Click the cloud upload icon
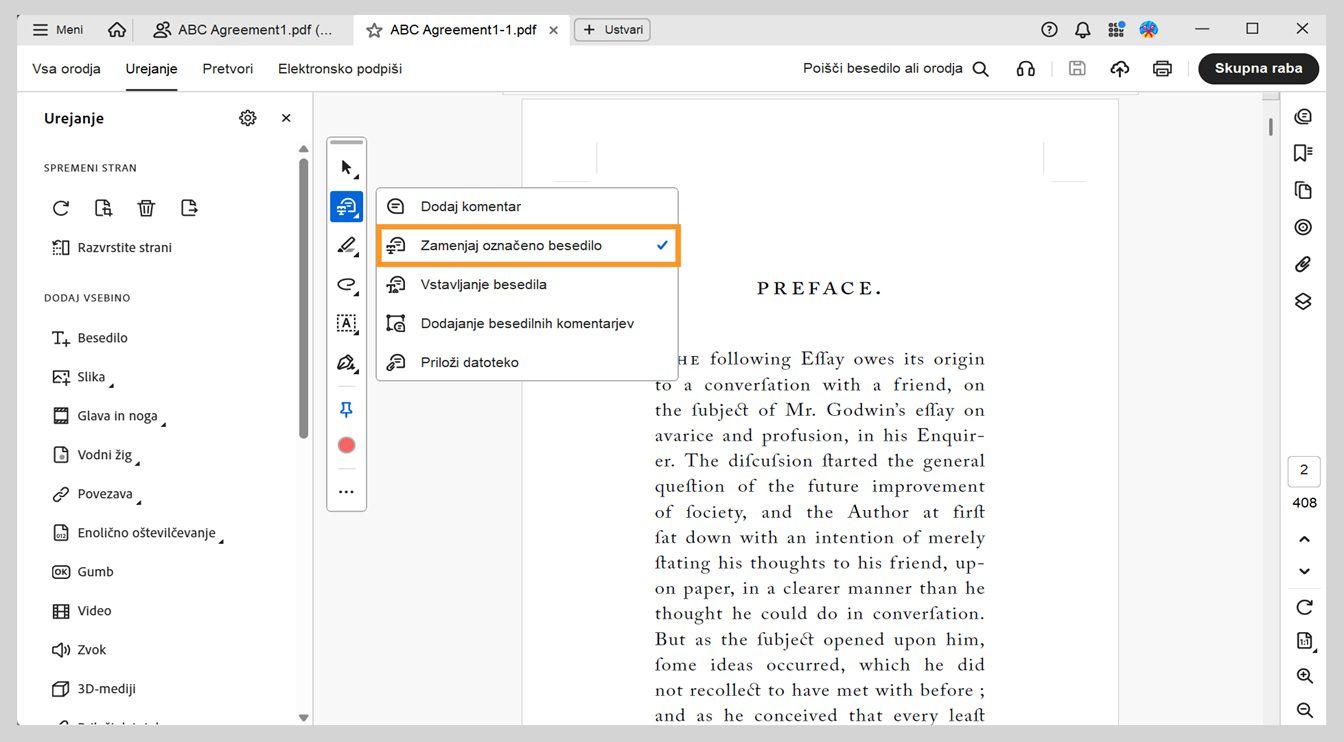Screen dimensions: 1344x742 tap(1120, 69)
